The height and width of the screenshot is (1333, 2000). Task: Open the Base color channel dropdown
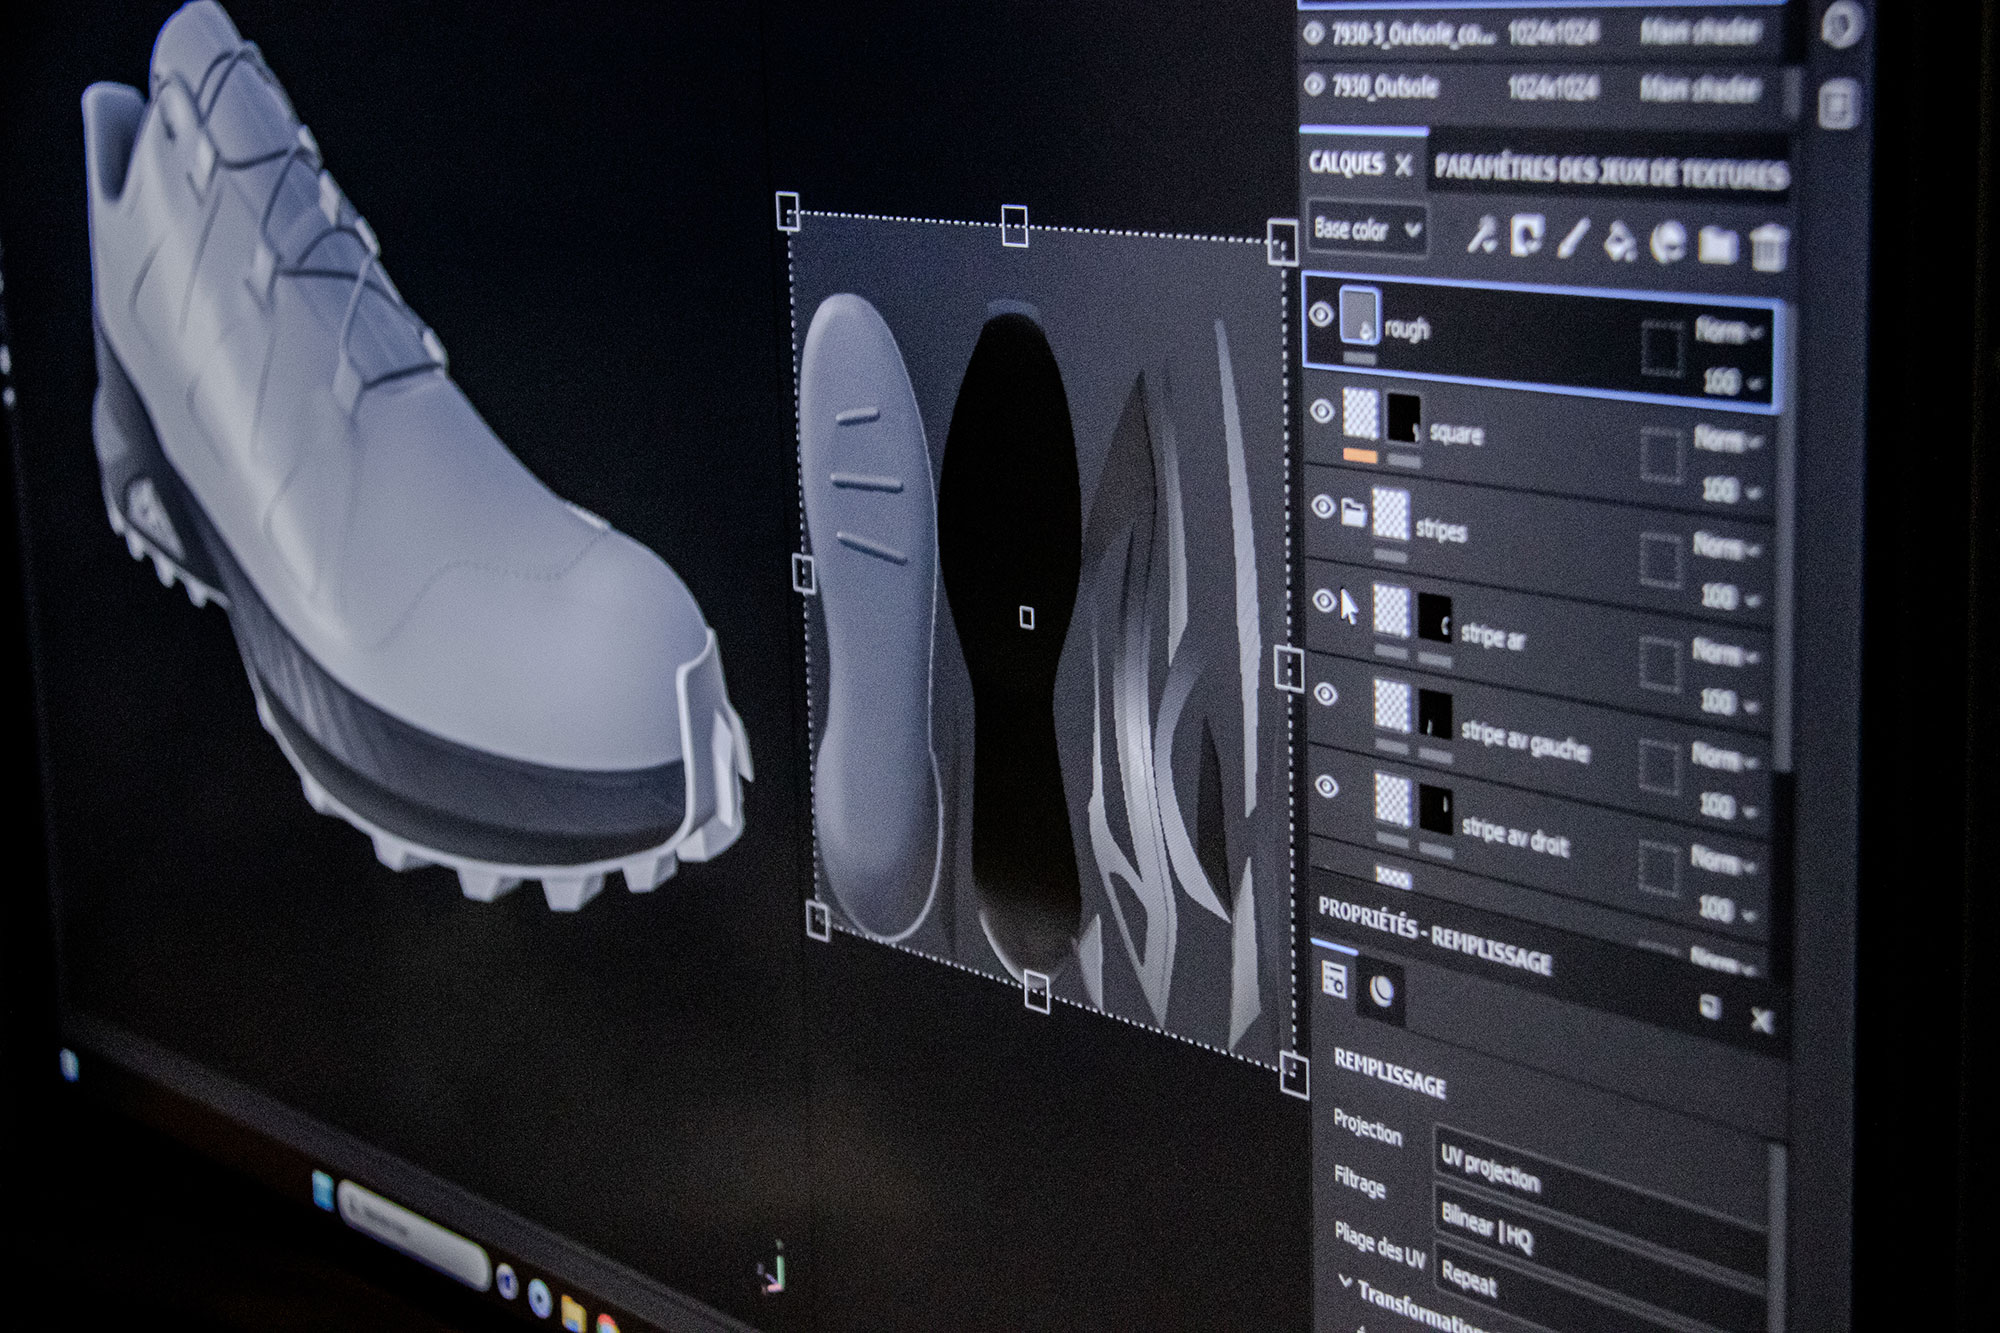pyautogui.click(x=1366, y=229)
